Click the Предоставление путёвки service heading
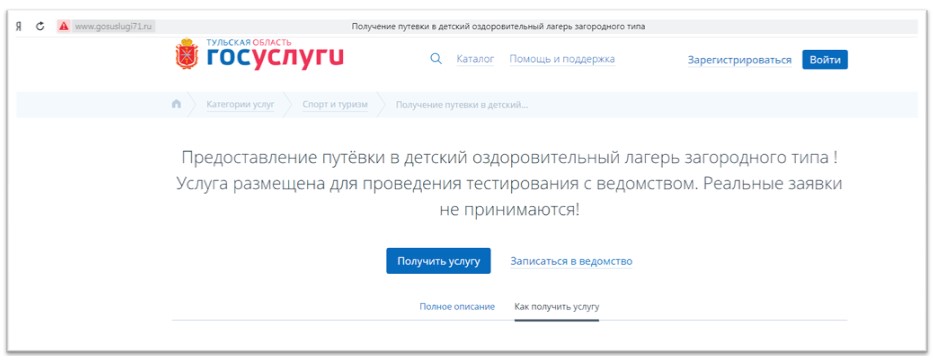The image size is (934, 361). [x=509, y=184]
